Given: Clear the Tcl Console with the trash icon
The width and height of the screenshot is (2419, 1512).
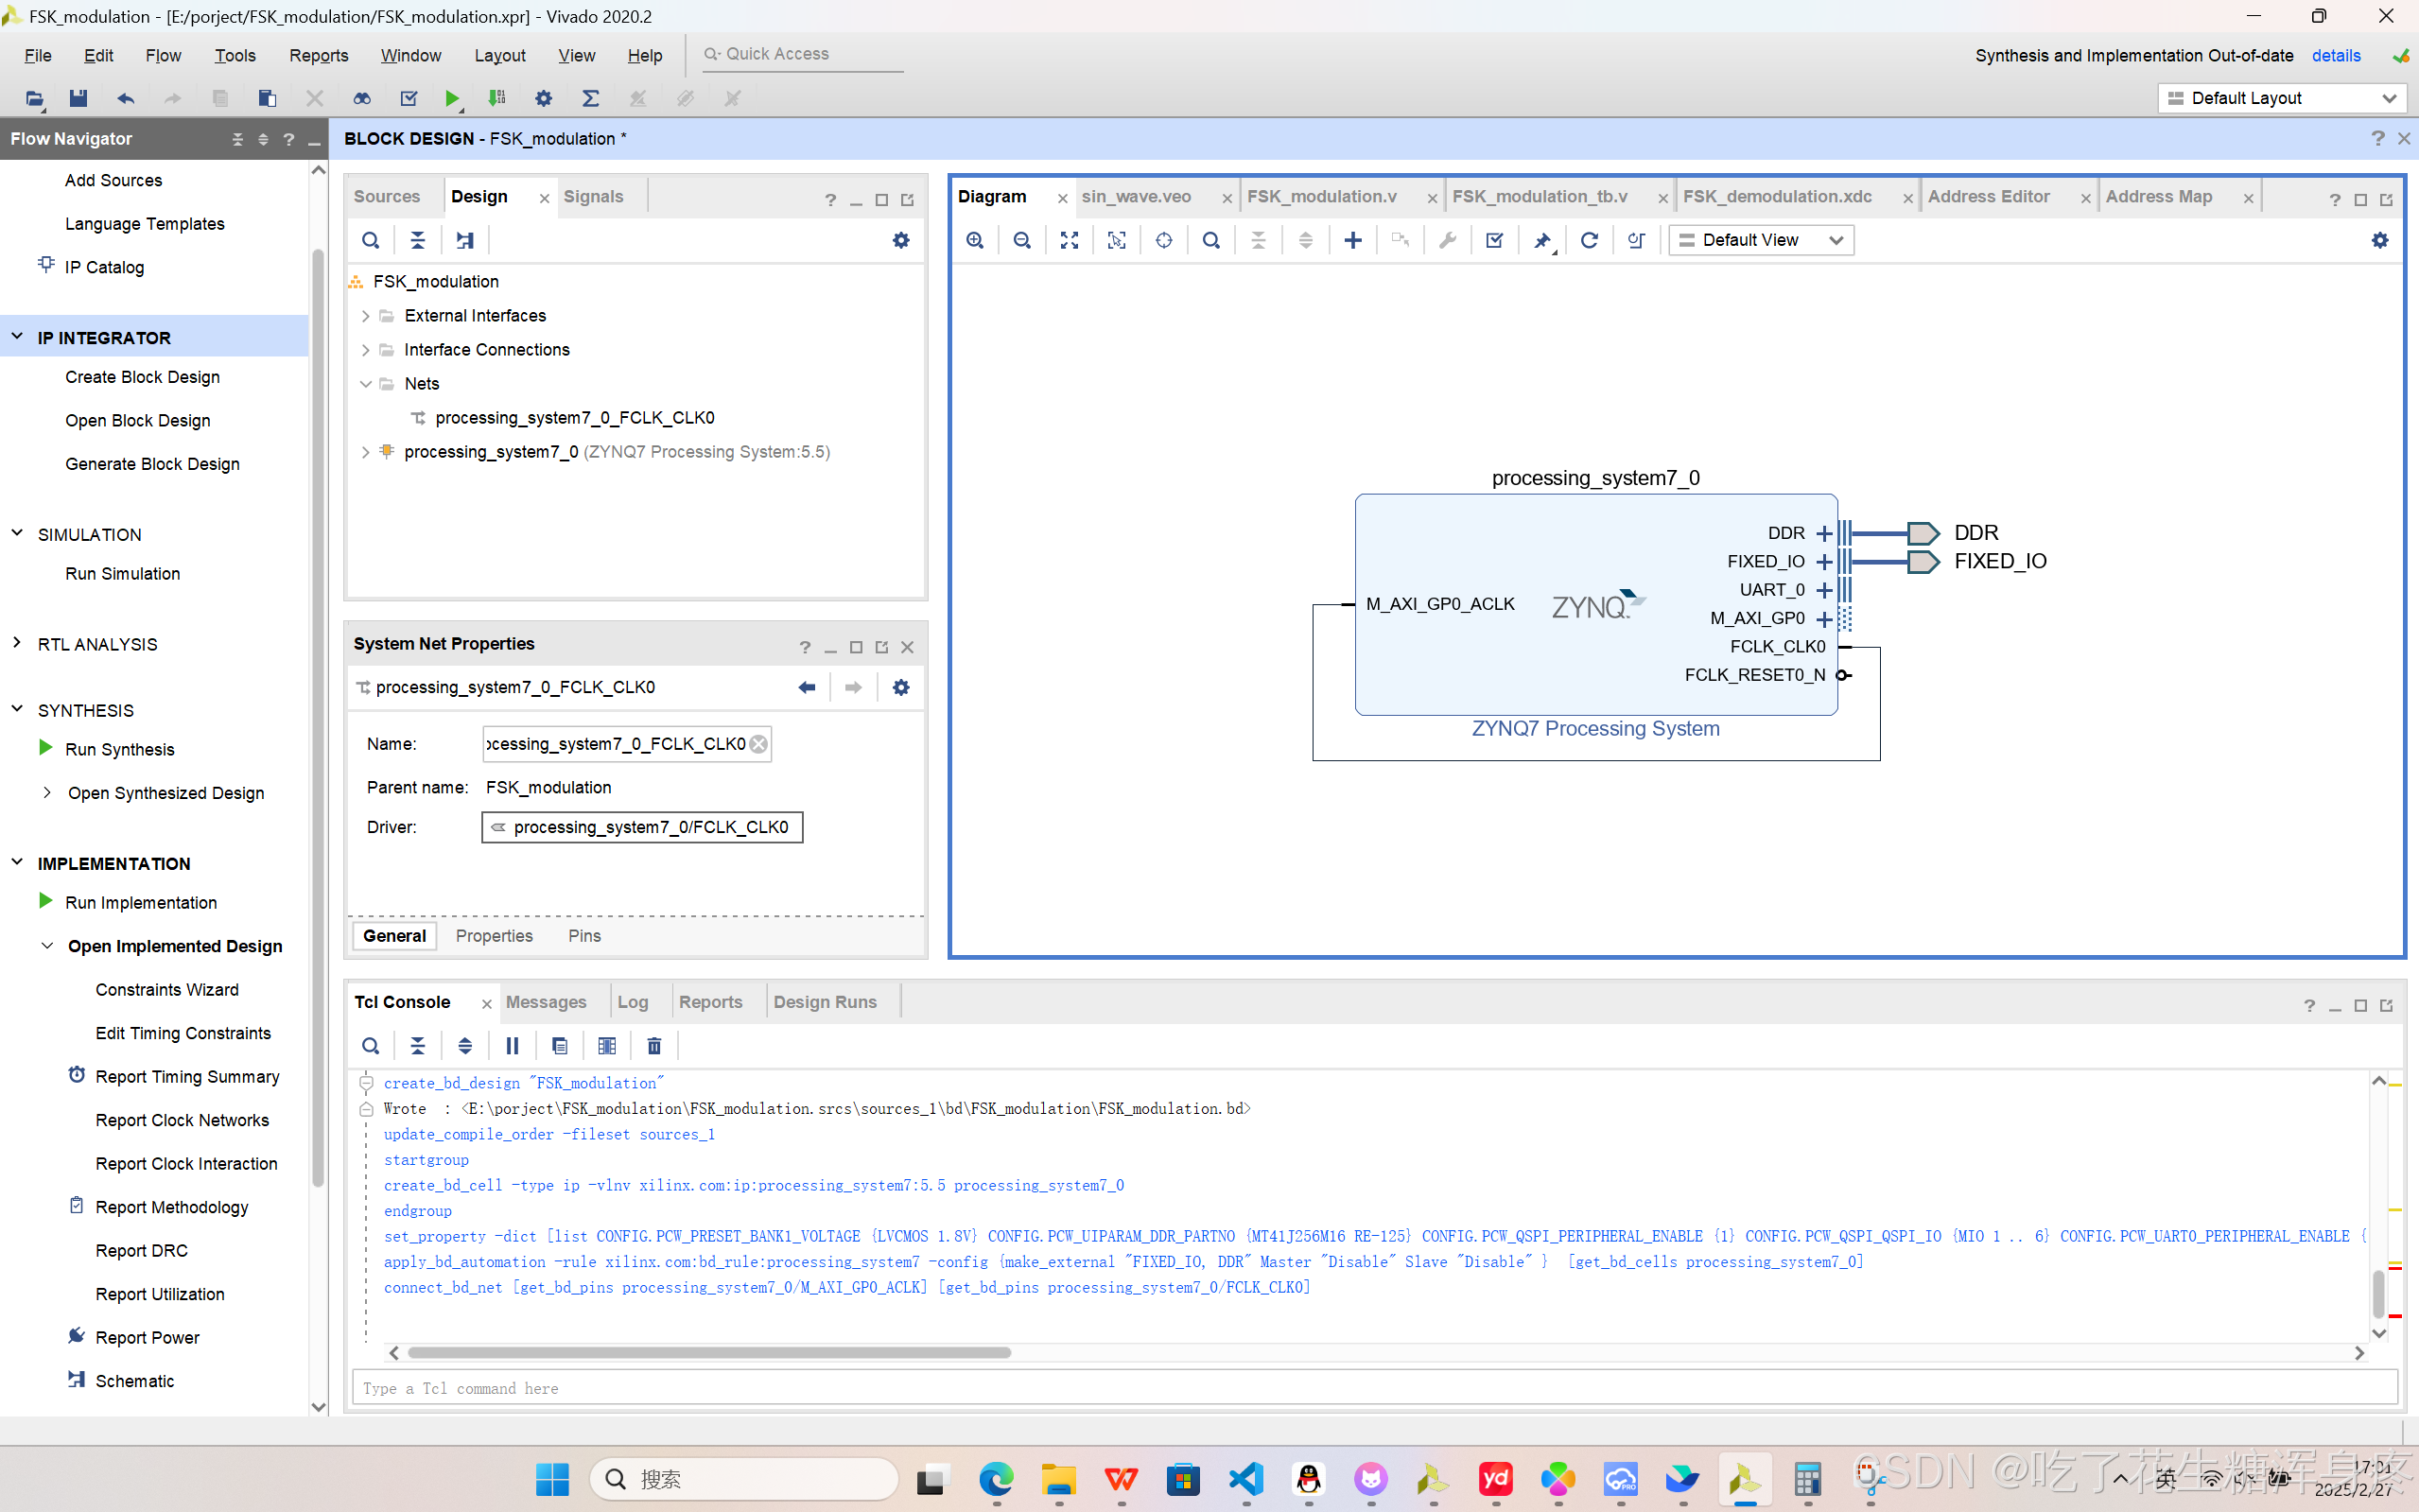Looking at the screenshot, I should click(654, 1046).
